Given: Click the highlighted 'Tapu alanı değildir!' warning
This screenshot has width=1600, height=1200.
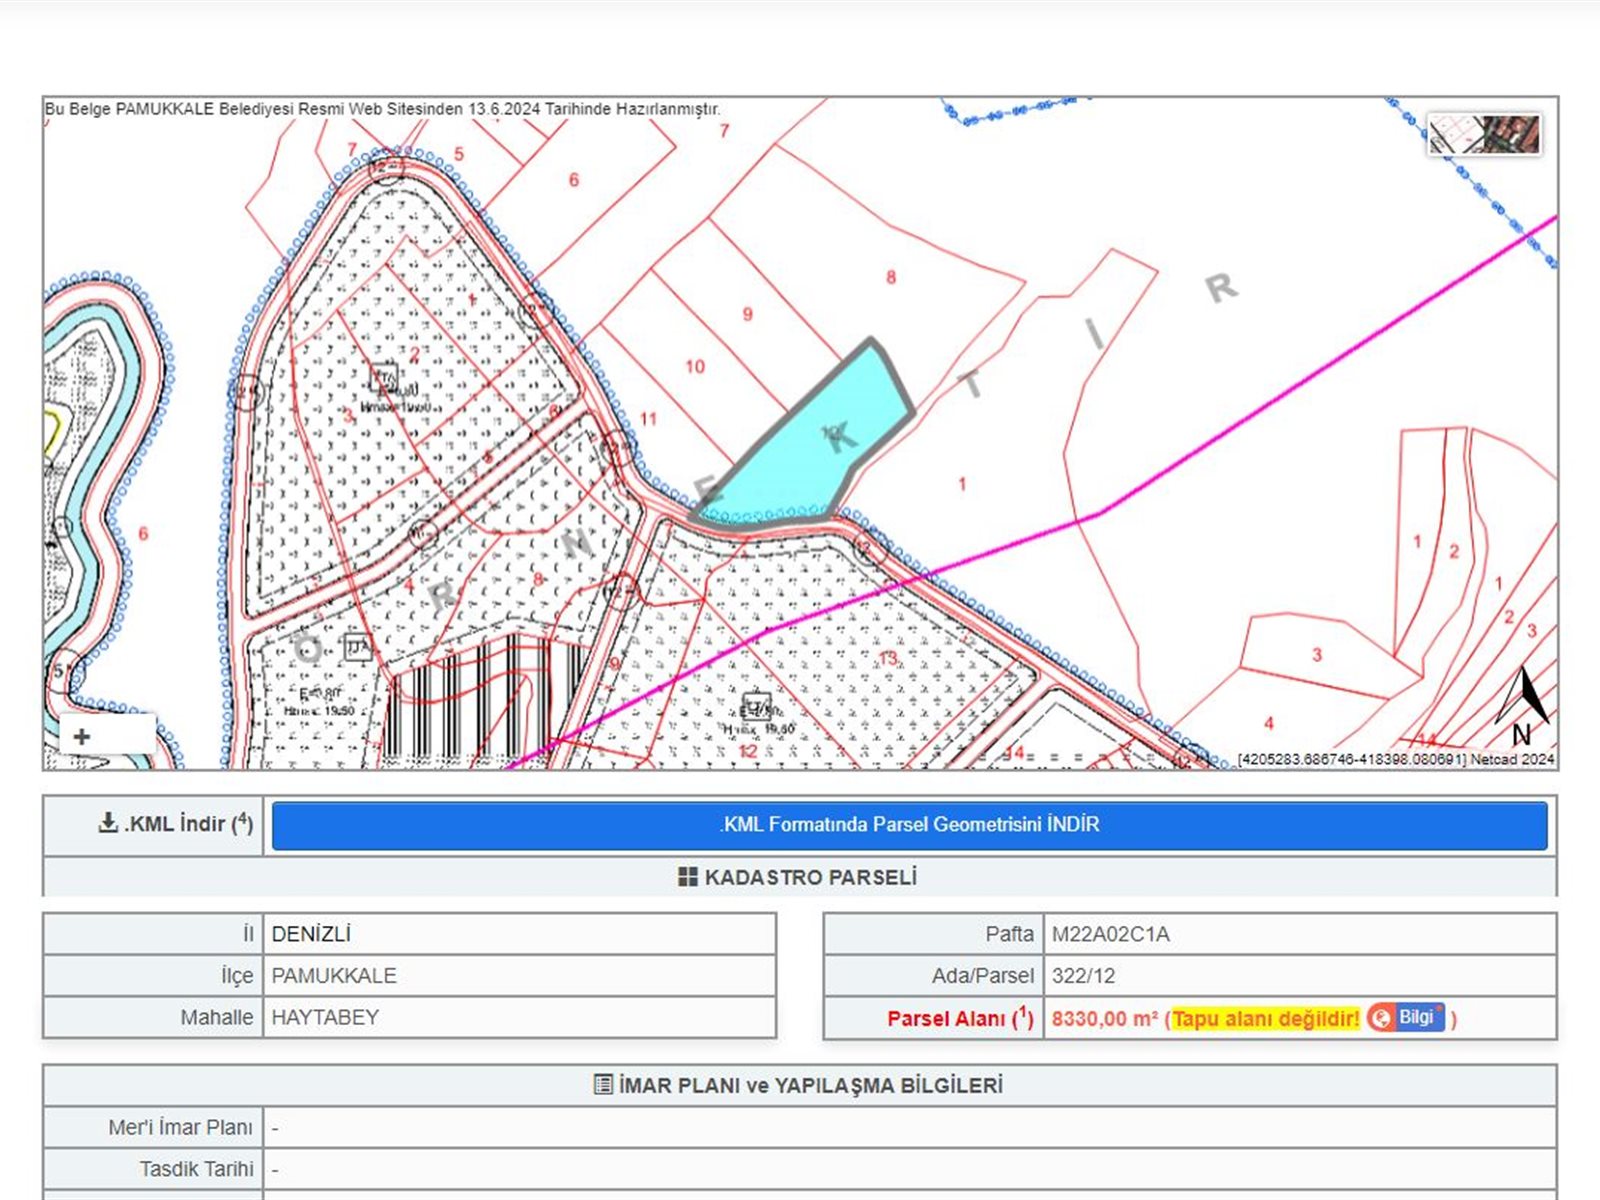Looking at the screenshot, I should pos(1265,1019).
